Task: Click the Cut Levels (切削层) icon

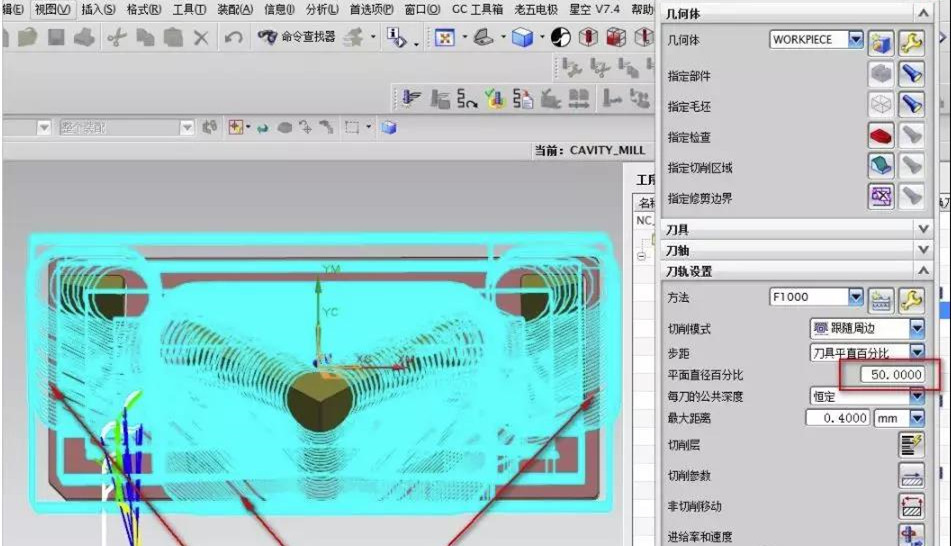Action: pos(910,446)
